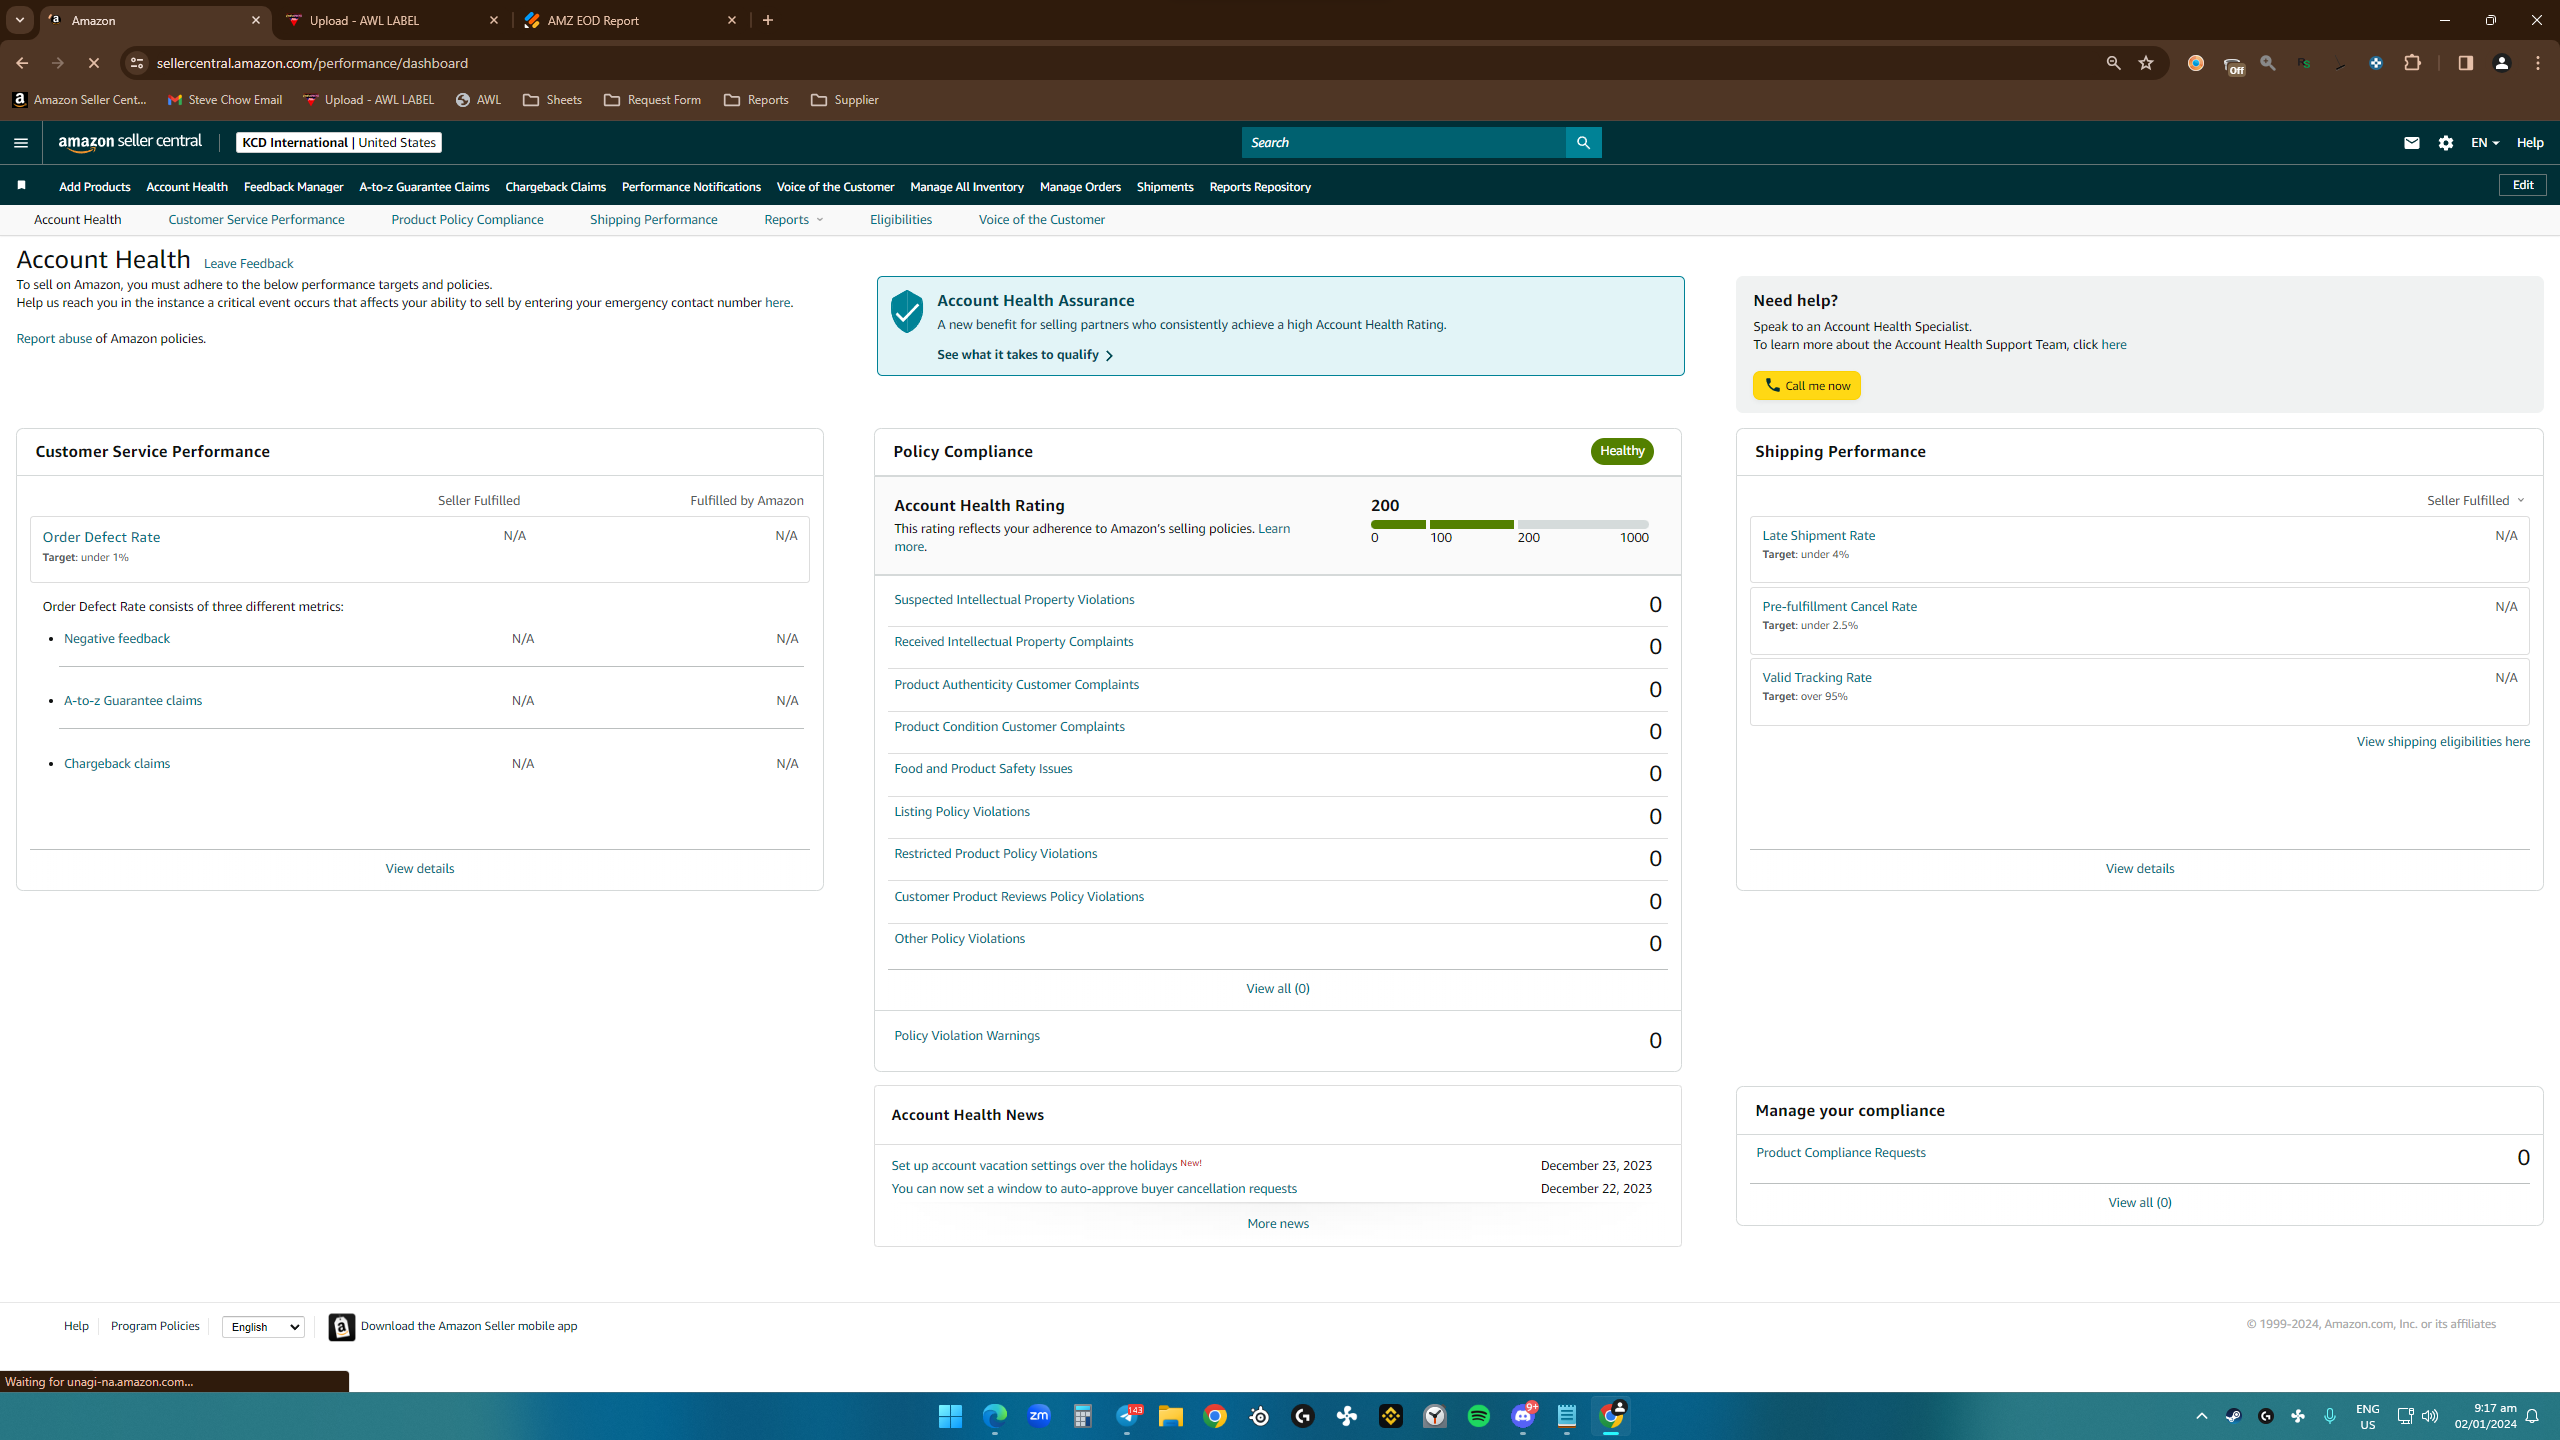Expand See what it takes to qualify
The image size is (2560, 1440).
[x=1025, y=355]
